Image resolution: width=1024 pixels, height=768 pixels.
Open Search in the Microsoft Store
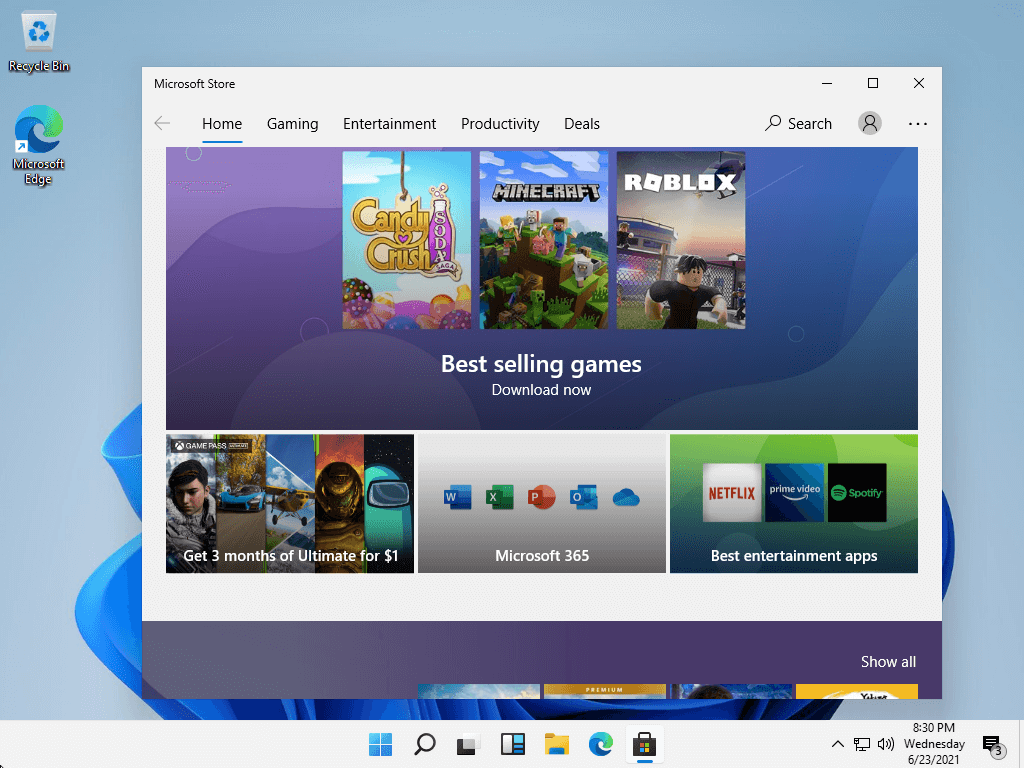click(798, 123)
